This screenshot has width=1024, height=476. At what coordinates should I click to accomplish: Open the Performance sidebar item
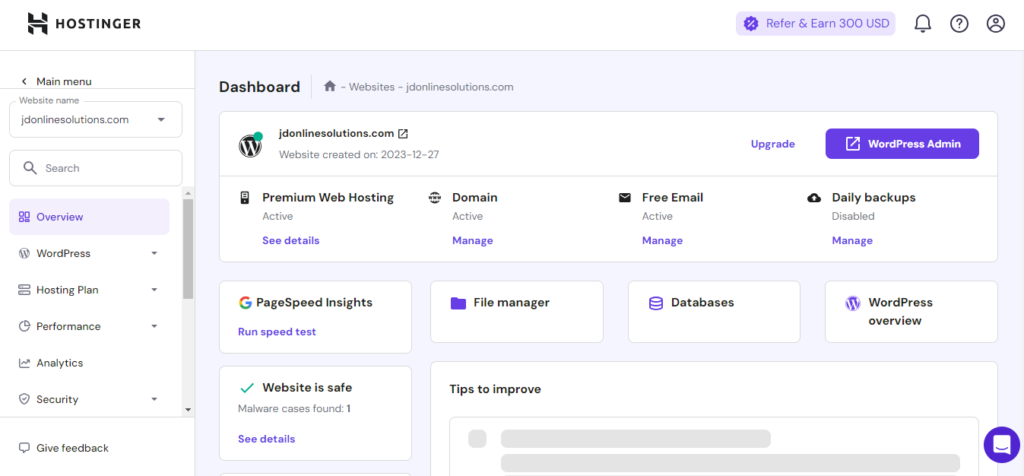click(x=89, y=326)
